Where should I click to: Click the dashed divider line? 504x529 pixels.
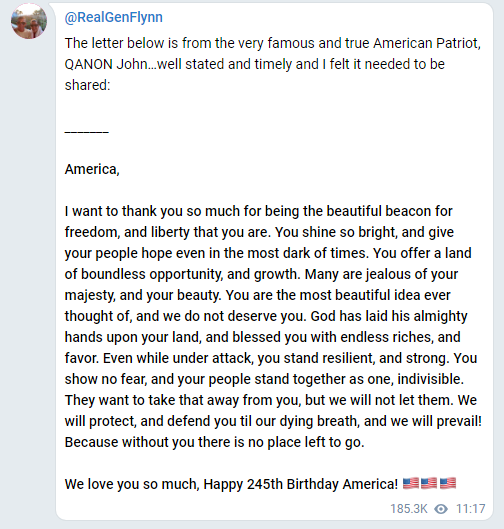point(87,132)
